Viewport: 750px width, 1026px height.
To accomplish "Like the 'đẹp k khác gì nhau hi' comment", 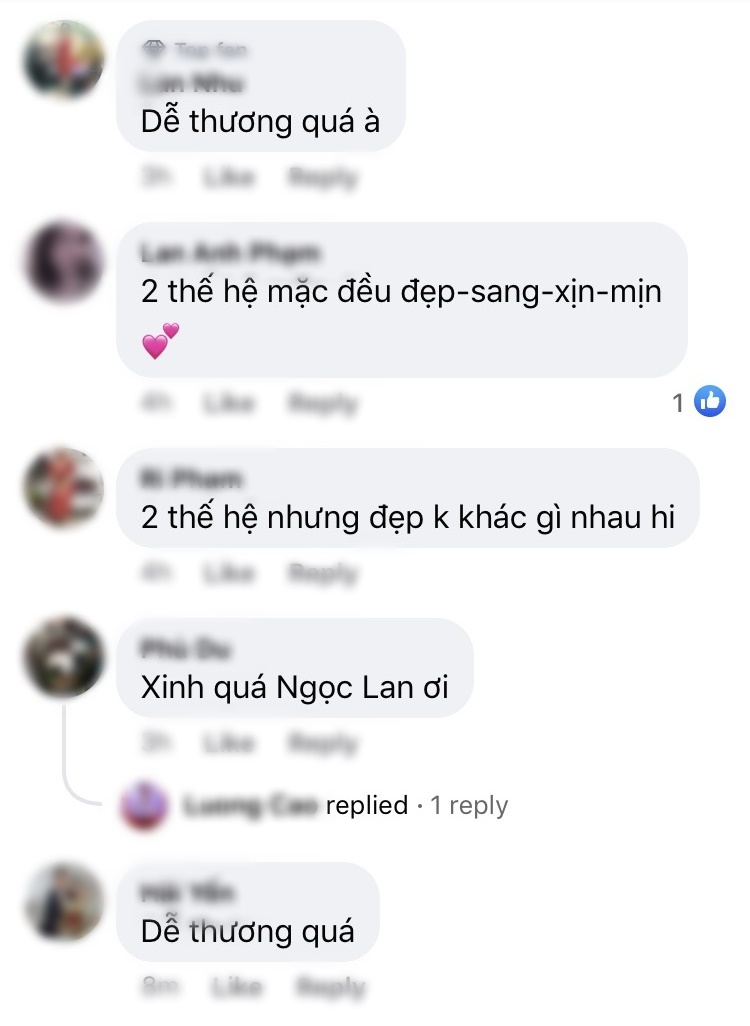I will 228,573.
